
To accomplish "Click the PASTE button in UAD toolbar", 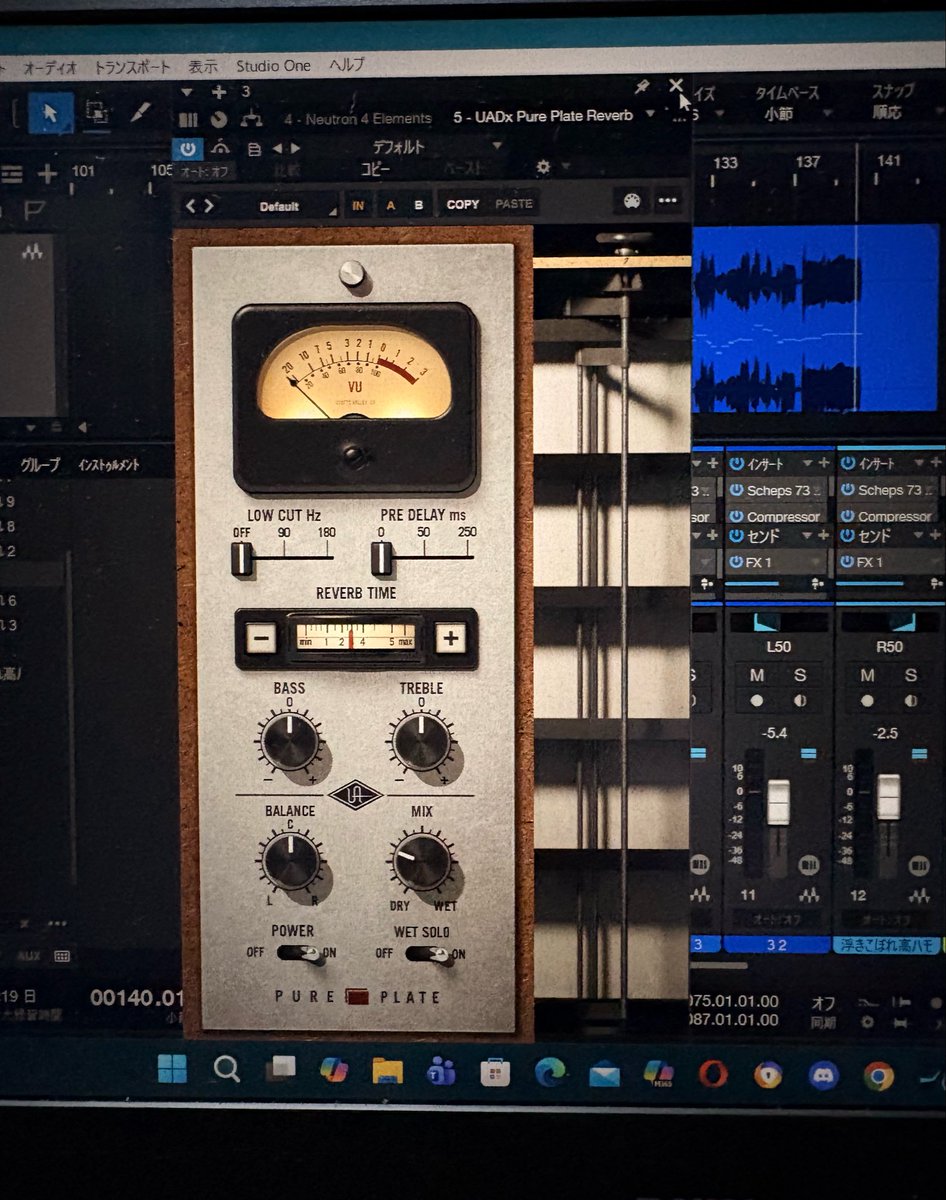I will 514,204.
